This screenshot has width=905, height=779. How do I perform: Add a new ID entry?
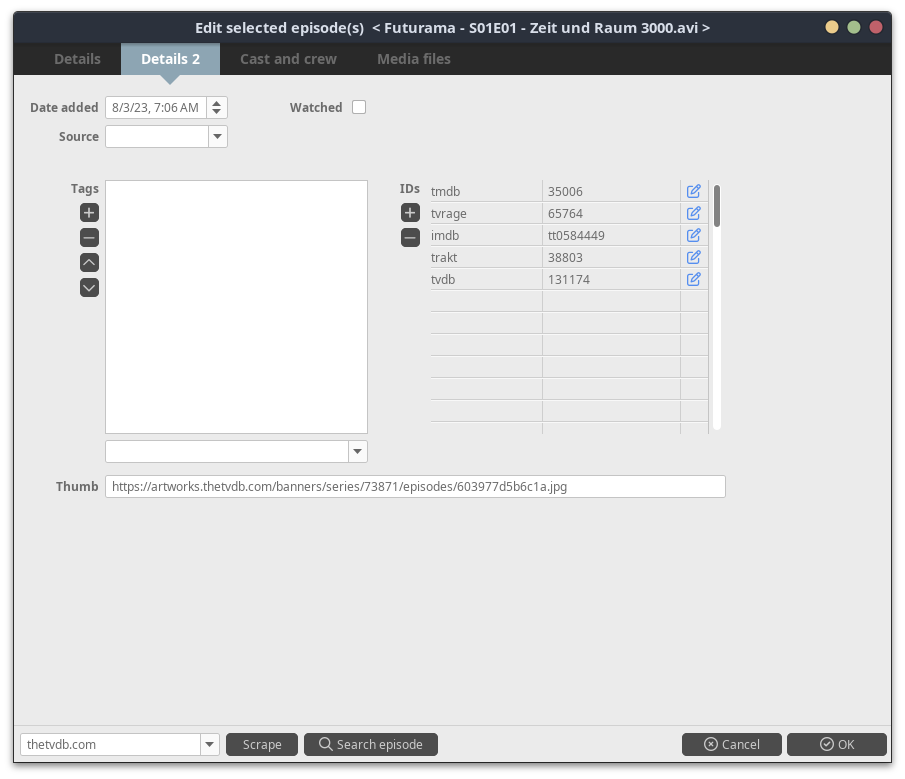pyautogui.click(x=410, y=213)
